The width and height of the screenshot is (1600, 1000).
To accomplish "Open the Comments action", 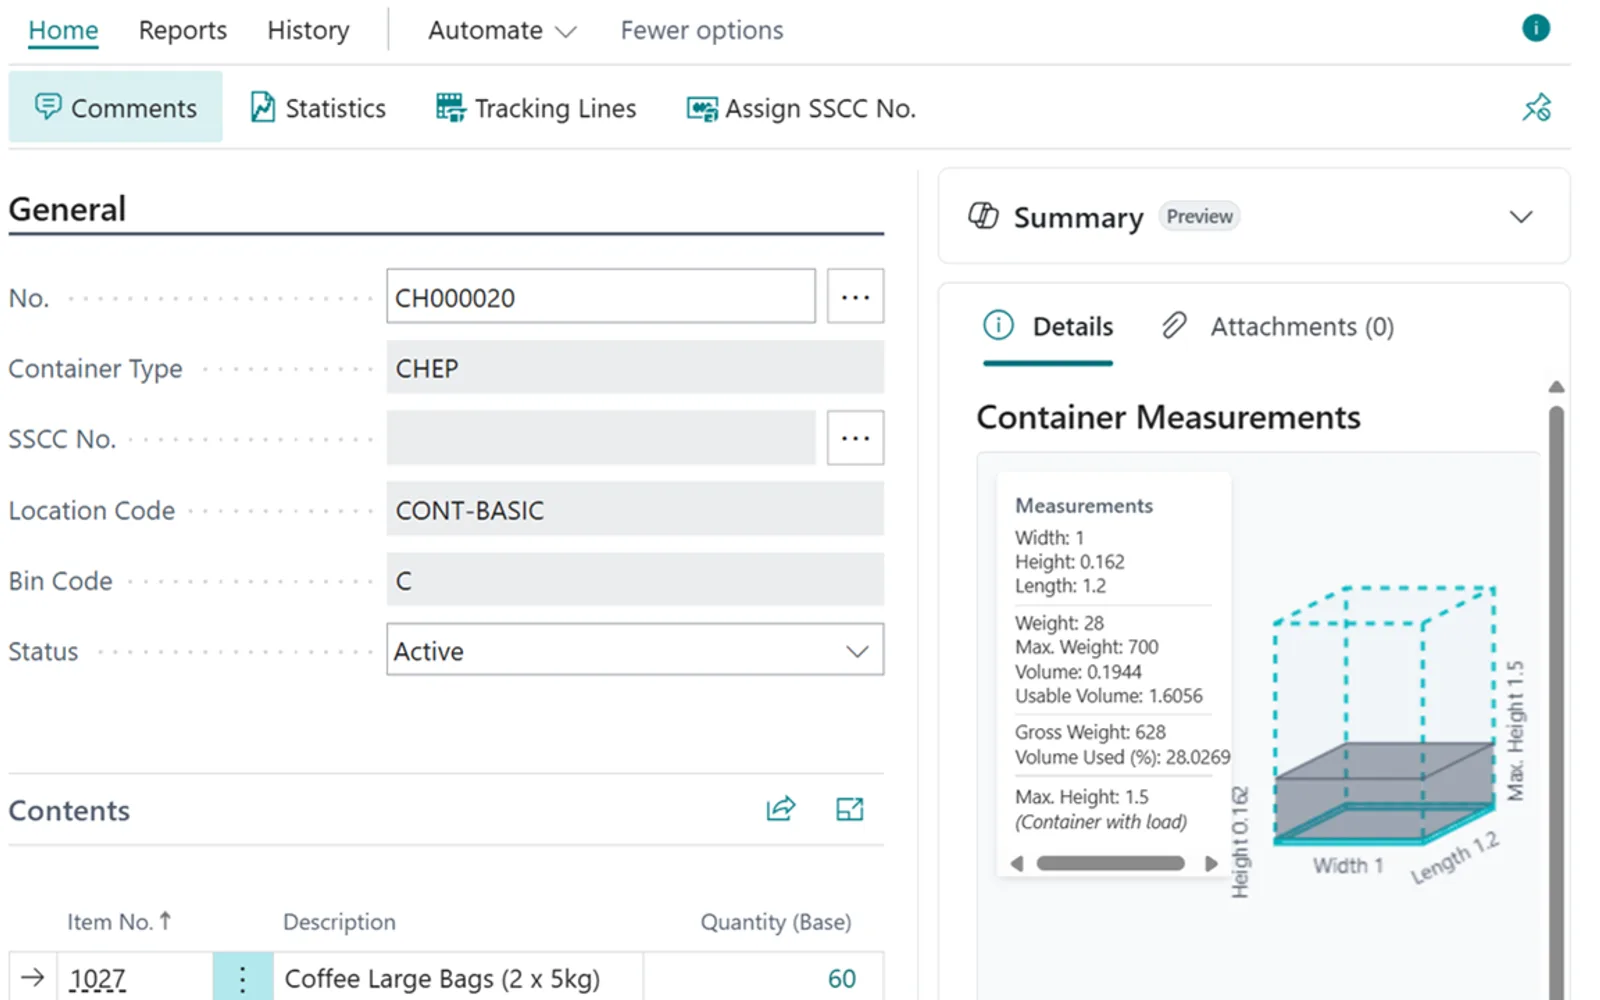I will [x=116, y=107].
